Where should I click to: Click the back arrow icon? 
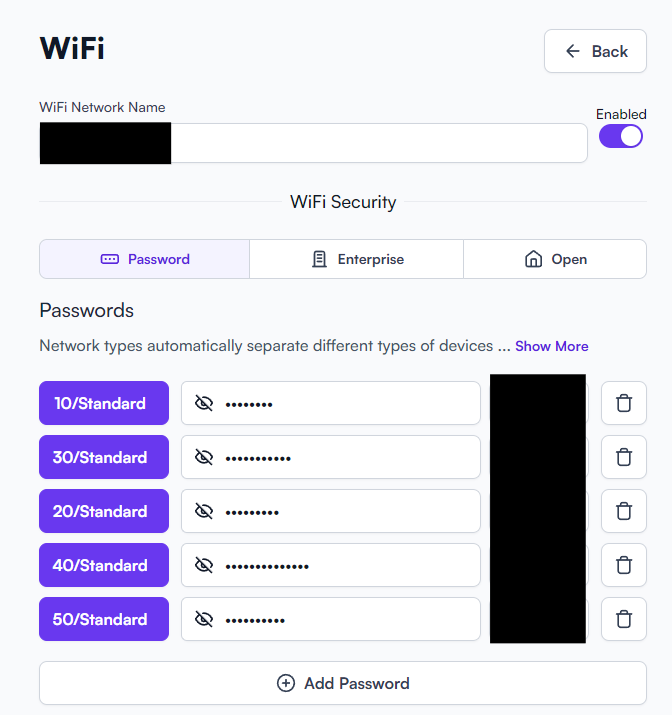(x=573, y=51)
